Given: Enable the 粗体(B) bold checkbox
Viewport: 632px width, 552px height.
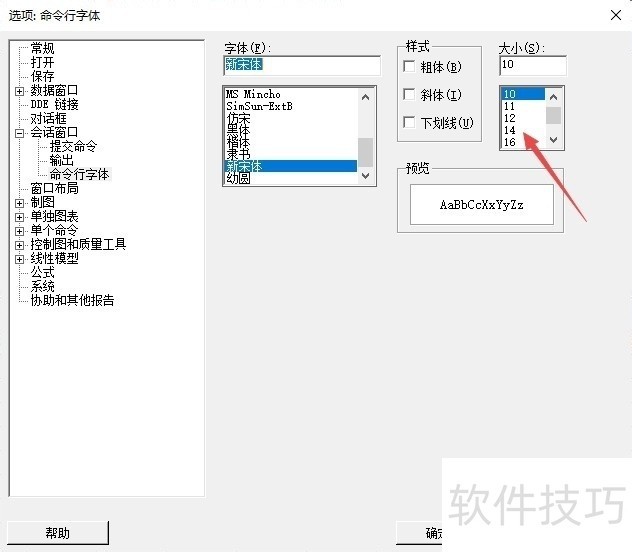Looking at the screenshot, I should coord(409,66).
